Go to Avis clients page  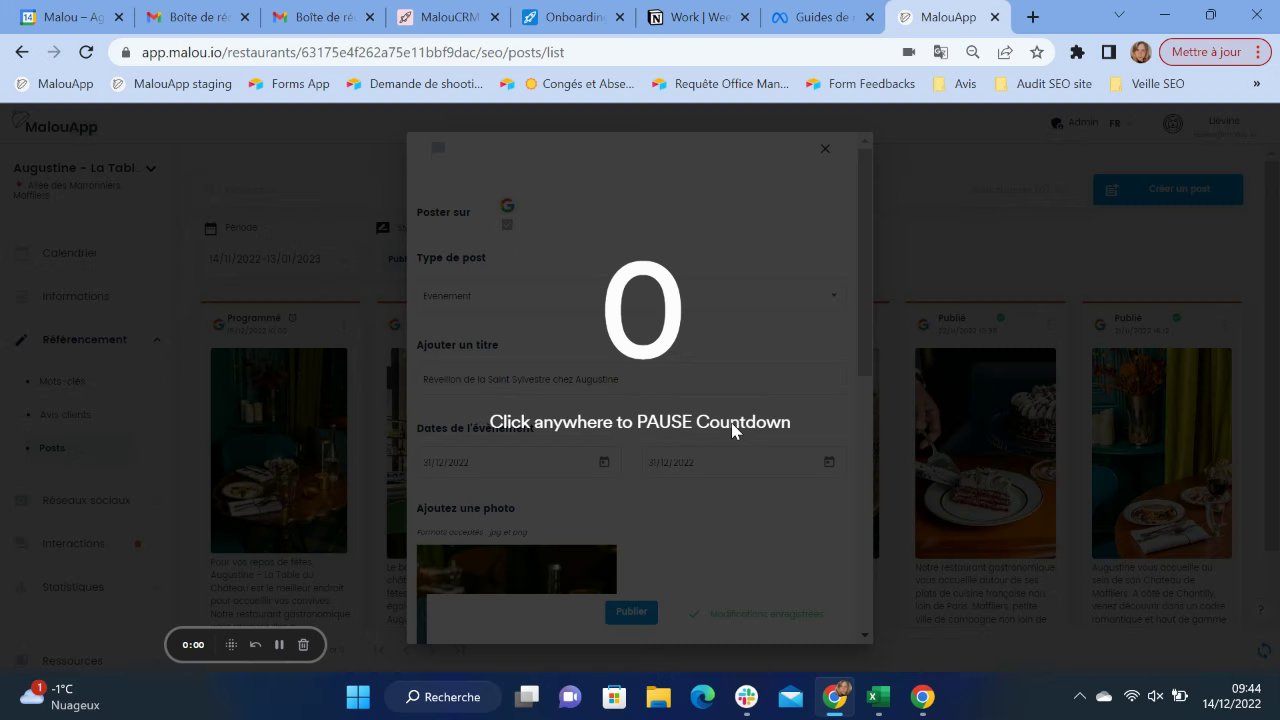65,415
